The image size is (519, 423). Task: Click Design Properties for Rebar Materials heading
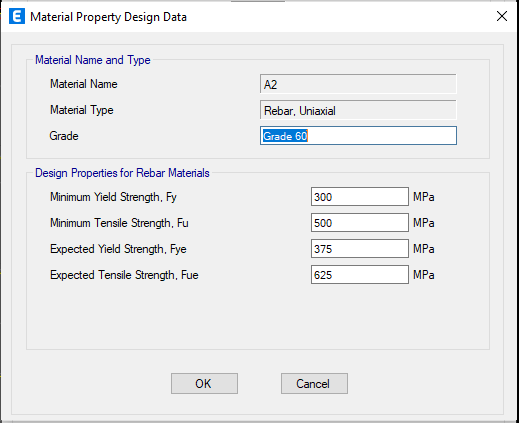click(x=122, y=173)
